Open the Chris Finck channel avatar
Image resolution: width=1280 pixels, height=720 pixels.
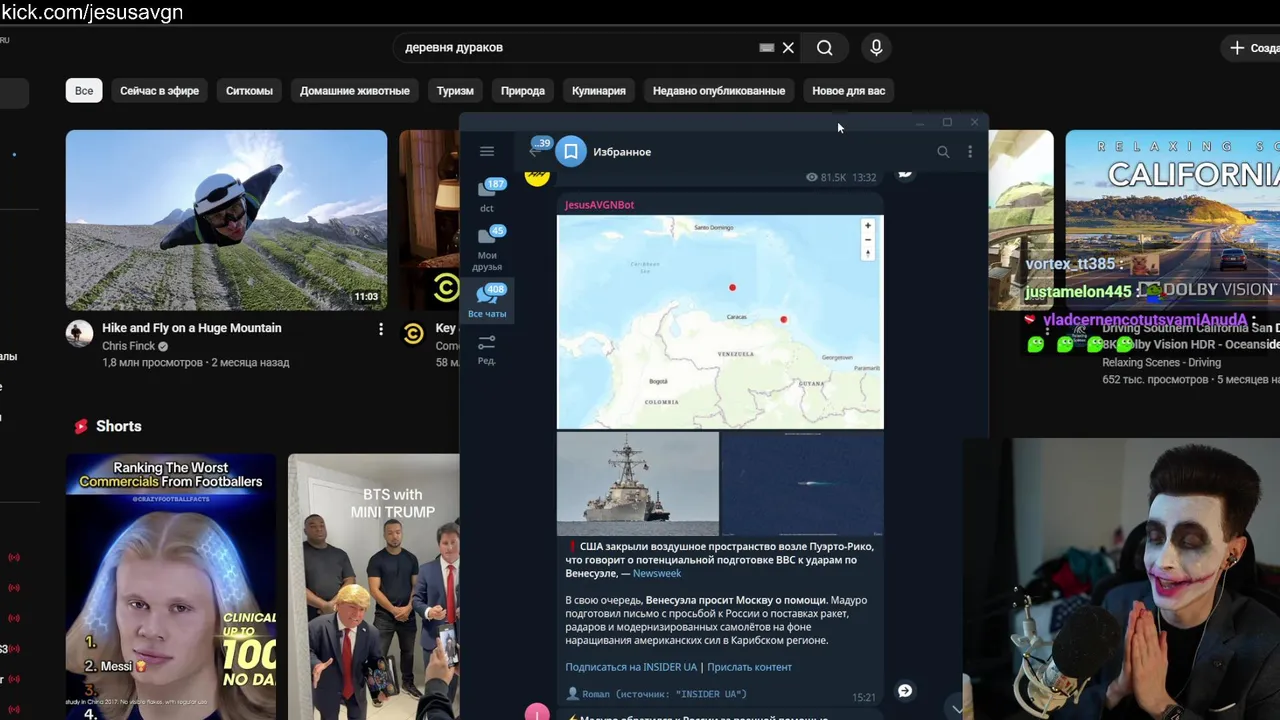(x=79, y=334)
